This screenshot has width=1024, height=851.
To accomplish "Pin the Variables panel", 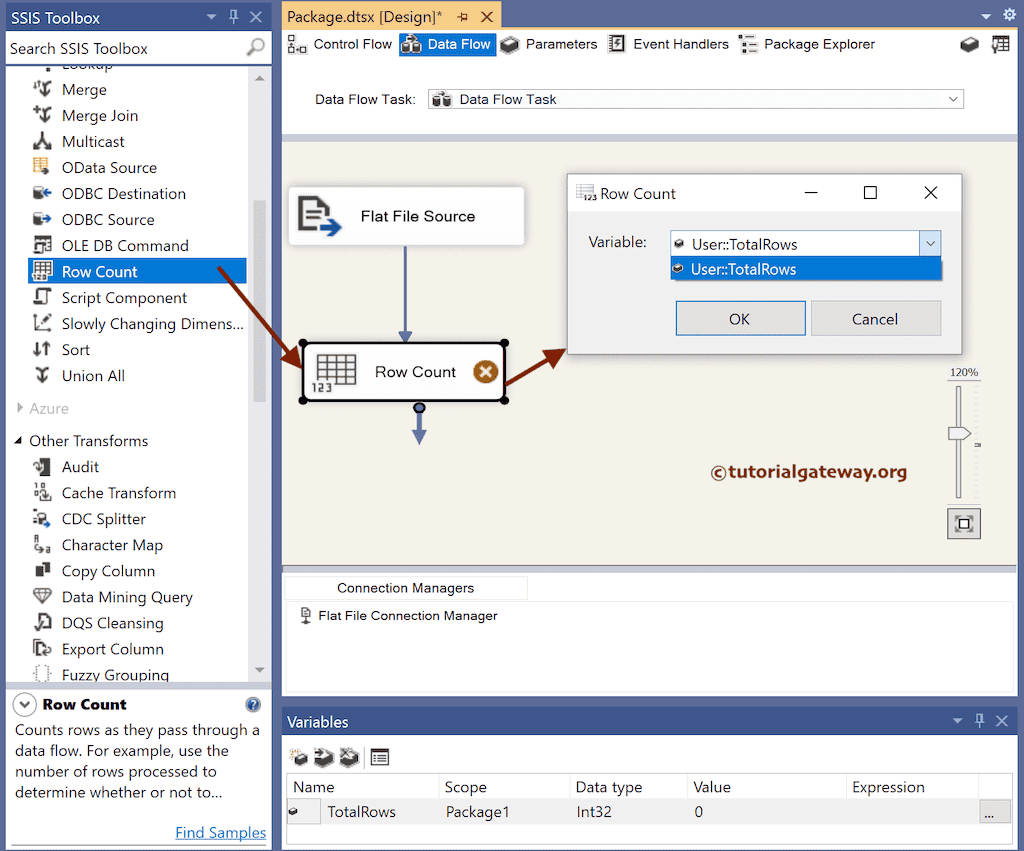I will pyautogui.click(x=979, y=721).
